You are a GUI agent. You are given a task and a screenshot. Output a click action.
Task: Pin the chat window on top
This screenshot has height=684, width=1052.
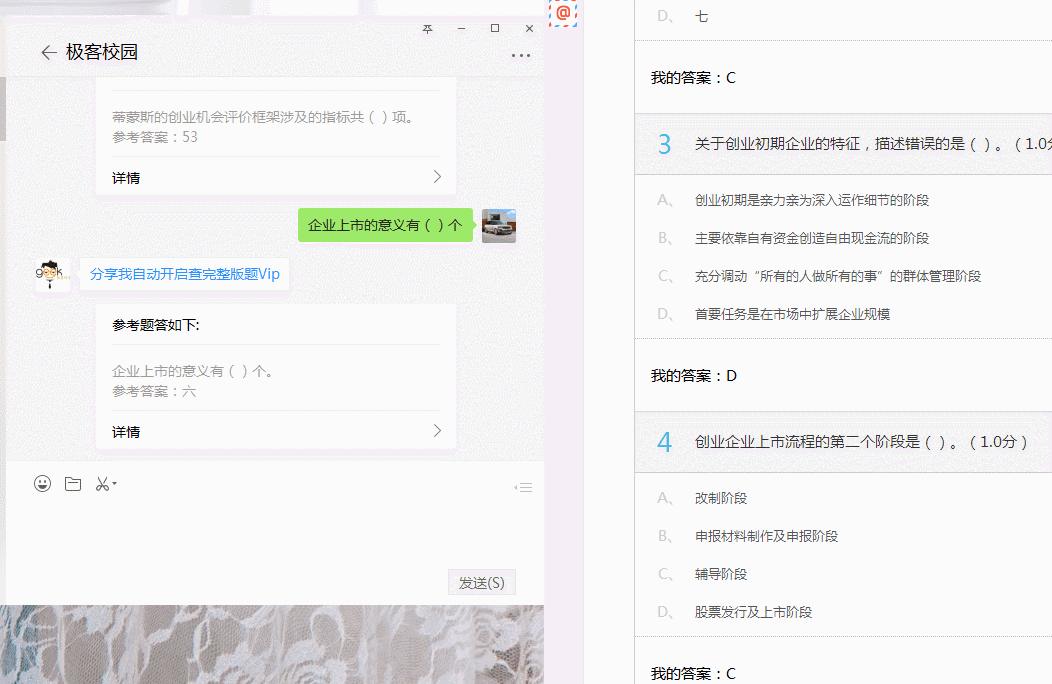(x=427, y=29)
